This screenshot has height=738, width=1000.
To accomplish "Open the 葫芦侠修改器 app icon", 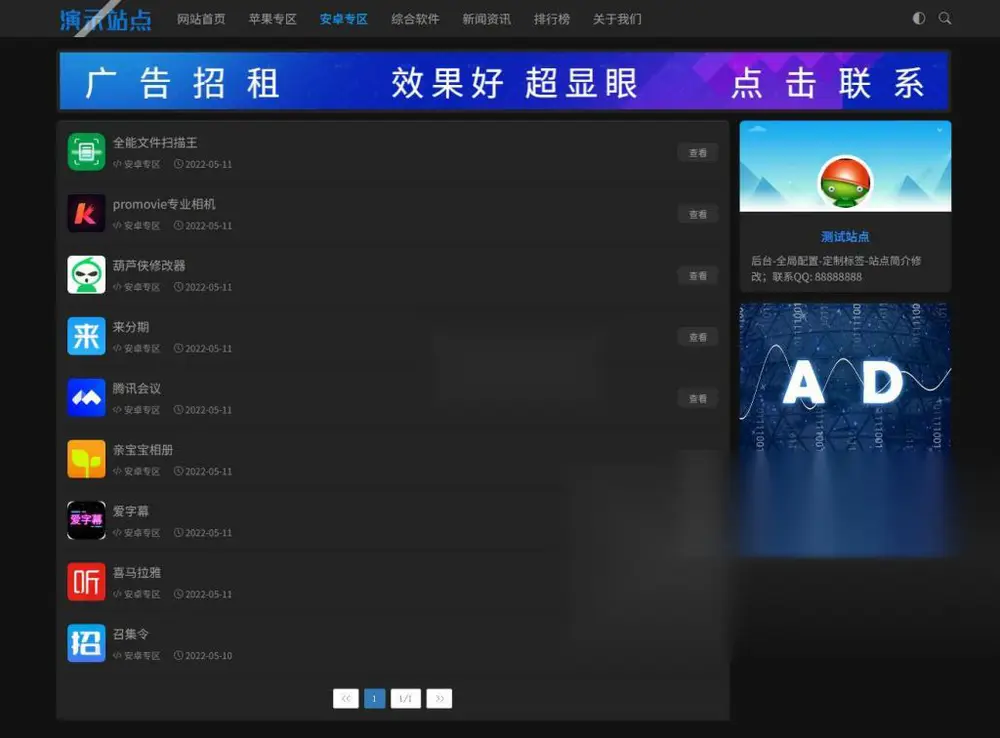I will [x=86, y=274].
